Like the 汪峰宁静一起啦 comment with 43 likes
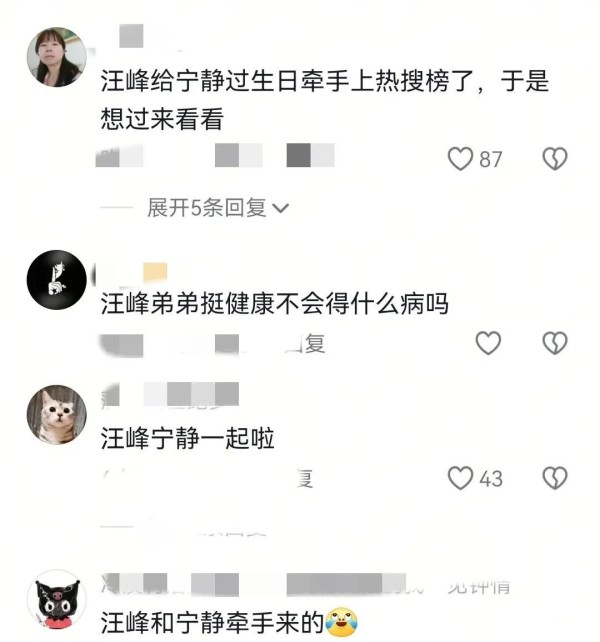The height and width of the screenshot is (642, 600). 460,478
